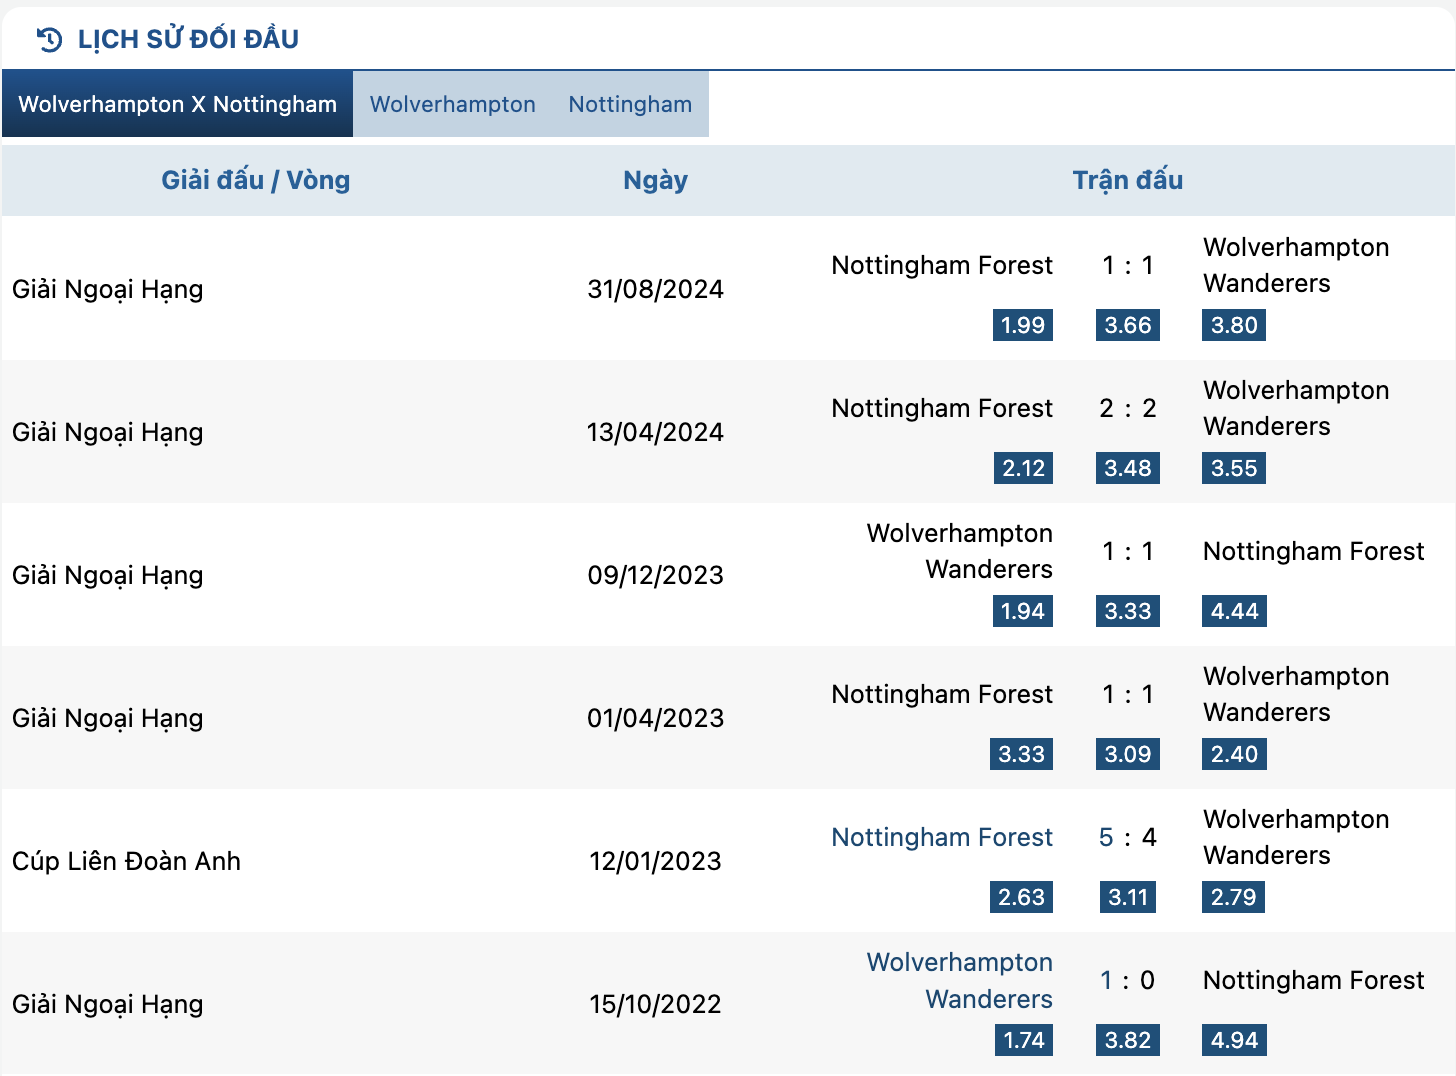
Task: Click Giải Ngoại Hạng in the 13/04/2024 row
Action: (108, 432)
